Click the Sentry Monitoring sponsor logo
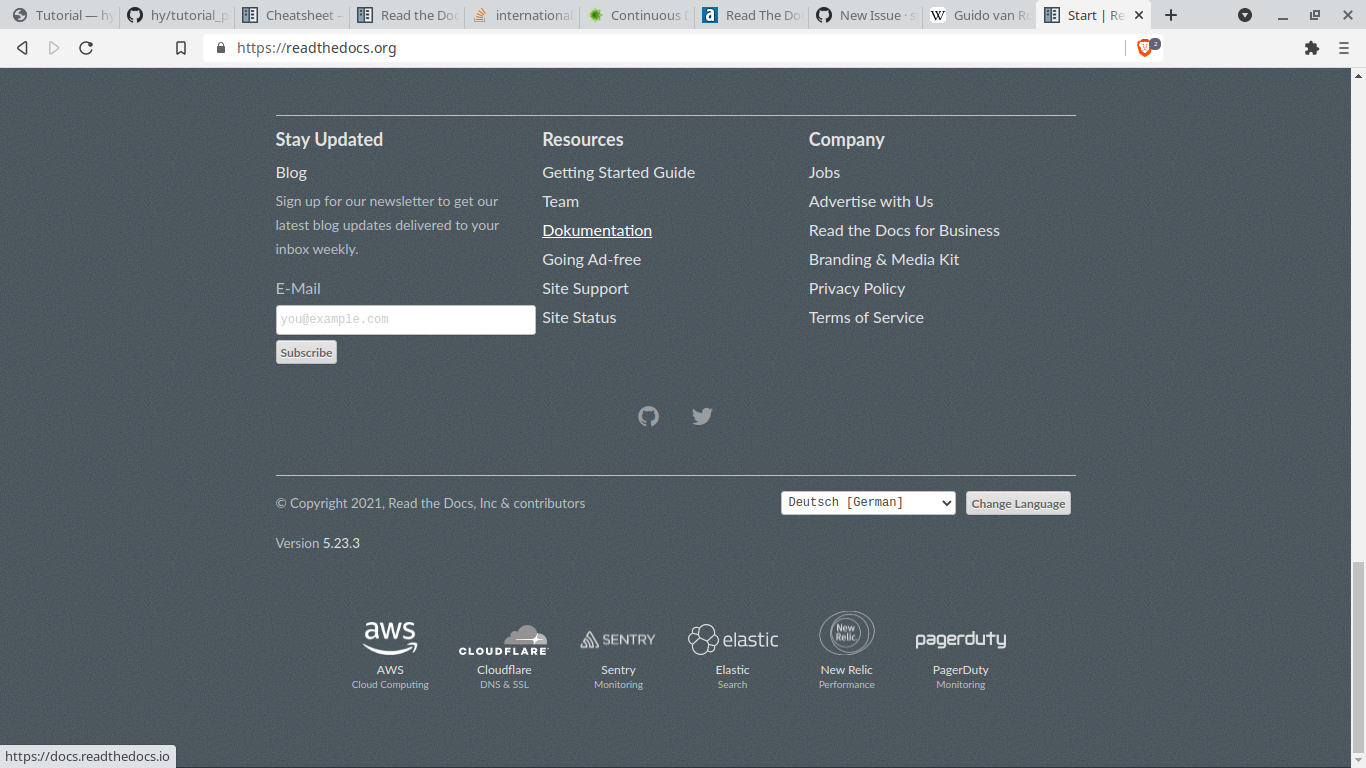Screen dimensions: 1366x768 (618, 640)
